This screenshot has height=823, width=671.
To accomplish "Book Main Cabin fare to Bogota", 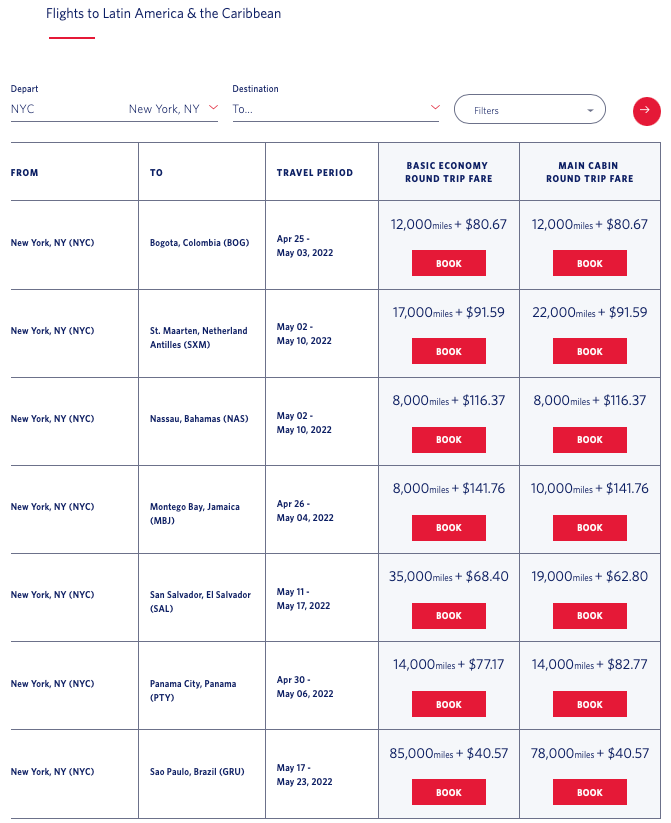I will 590,263.
